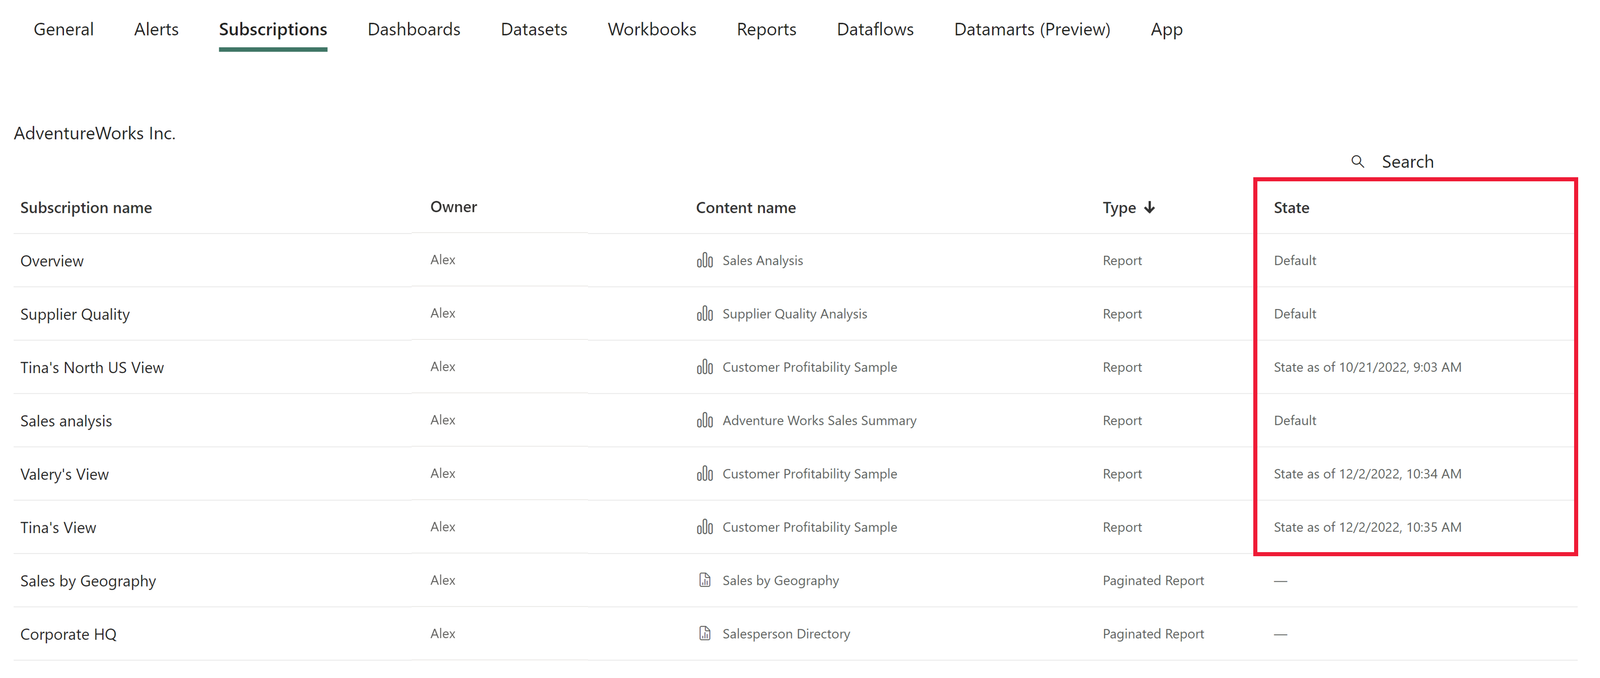This screenshot has width=1600, height=678.
Task: Switch to the Dashboards tab
Action: 414,29
